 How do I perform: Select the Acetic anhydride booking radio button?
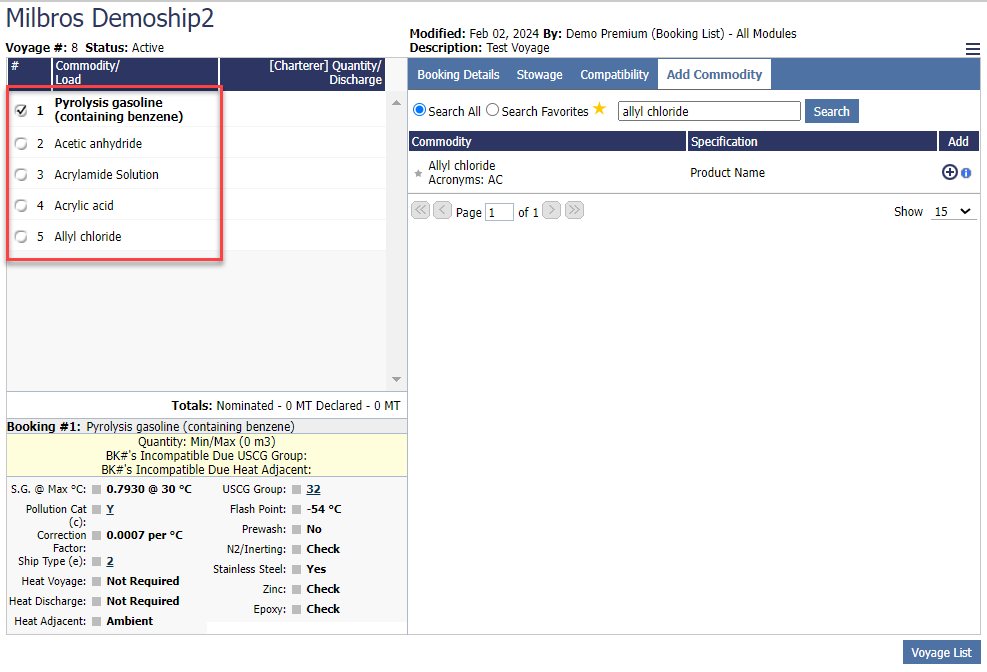coord(21,144)
